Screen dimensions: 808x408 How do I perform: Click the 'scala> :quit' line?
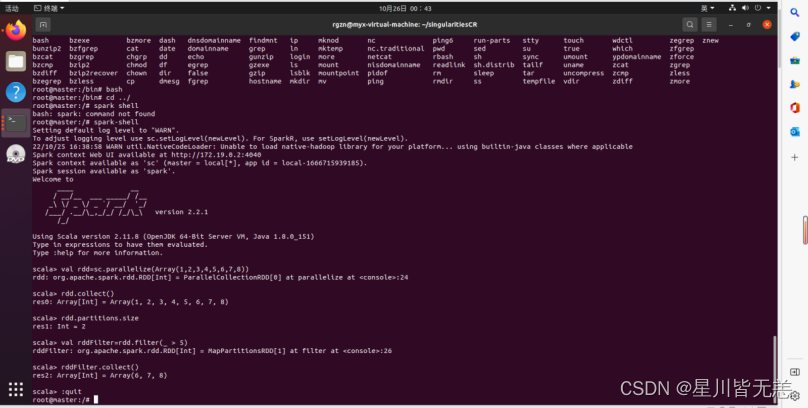57,392
